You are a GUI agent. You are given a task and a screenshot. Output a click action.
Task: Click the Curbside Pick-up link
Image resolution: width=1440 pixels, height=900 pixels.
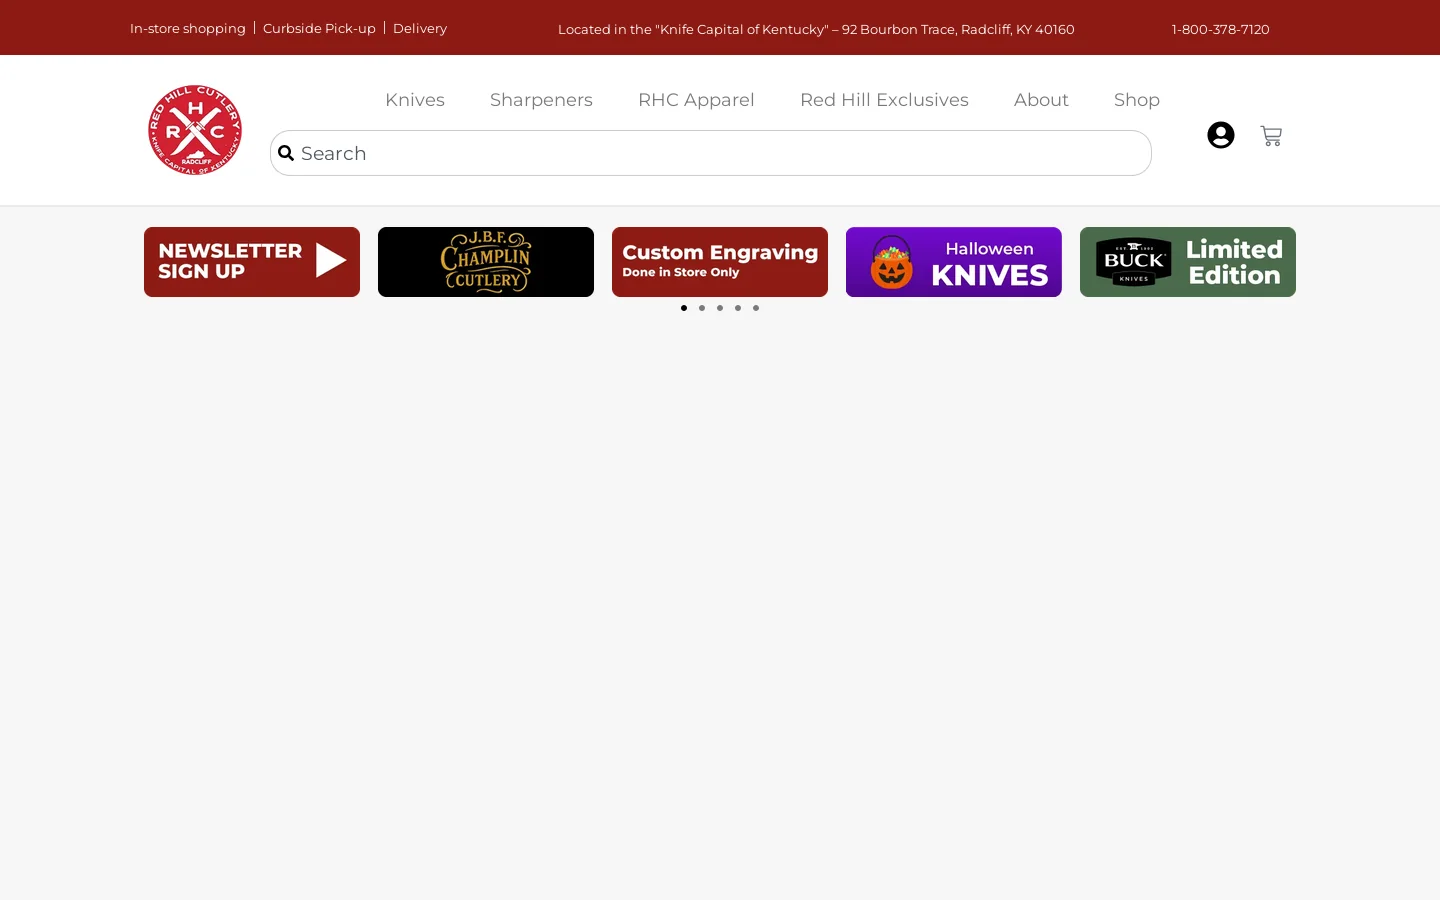[319, 28]
